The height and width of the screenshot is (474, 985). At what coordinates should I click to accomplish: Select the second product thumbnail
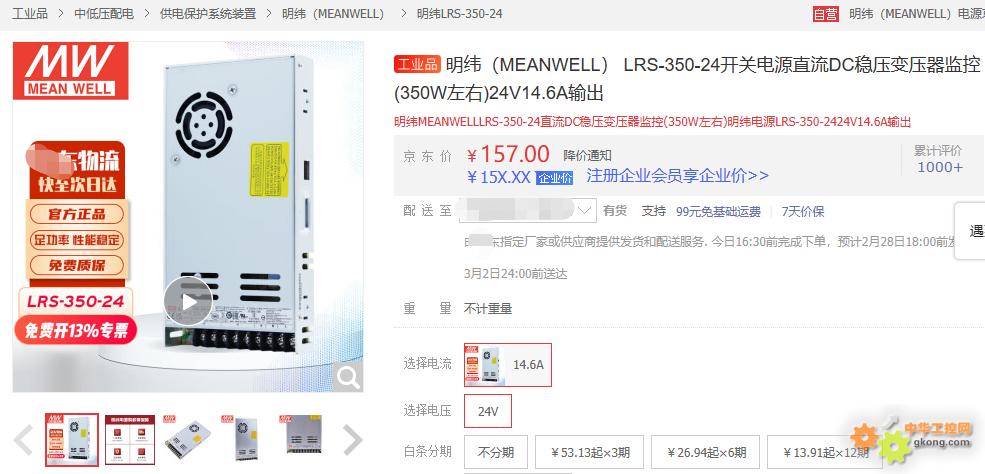tap(129, 438)
